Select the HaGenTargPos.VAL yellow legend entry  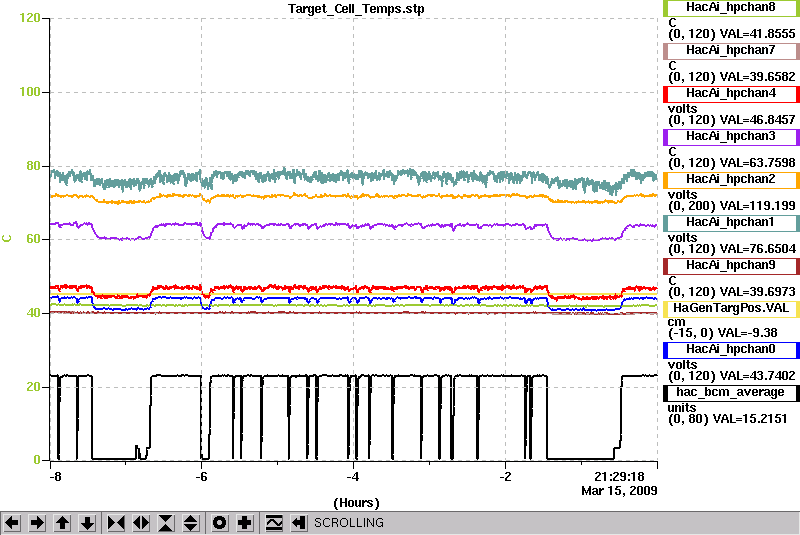tap(731, 309)
